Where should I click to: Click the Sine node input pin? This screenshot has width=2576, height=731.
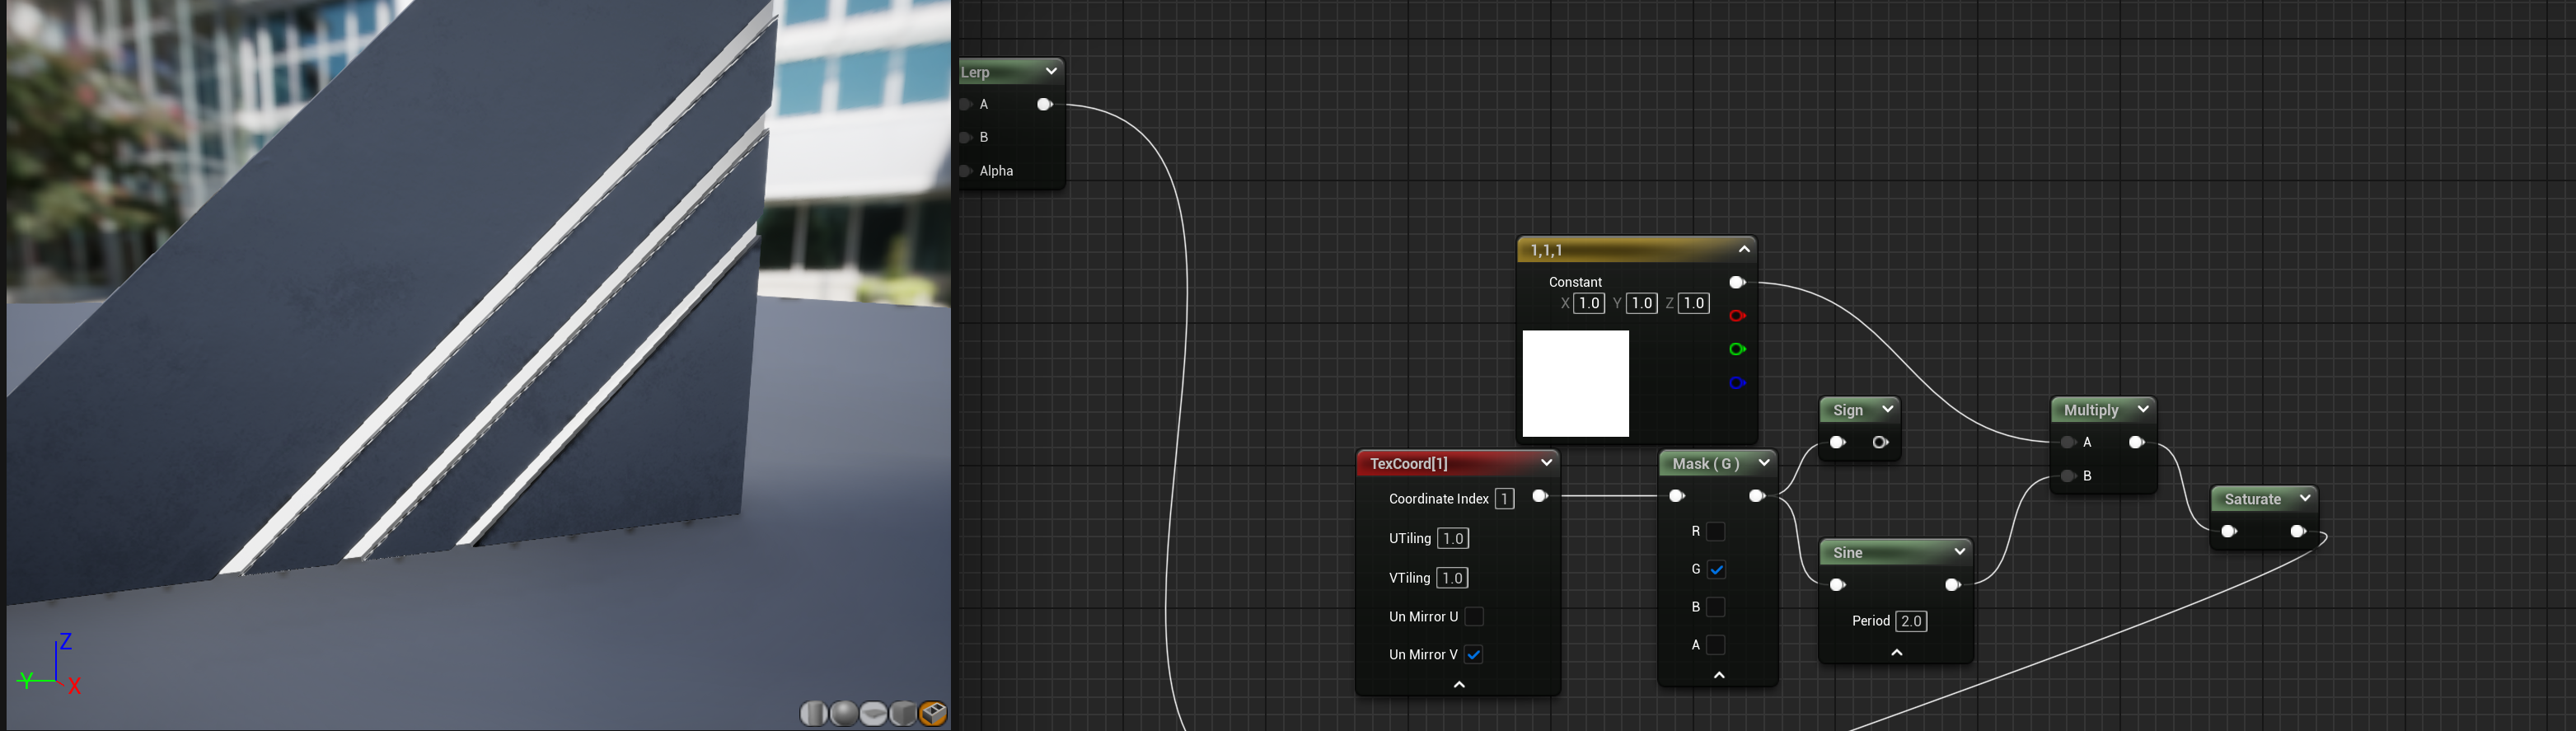tap(1837, 585)
